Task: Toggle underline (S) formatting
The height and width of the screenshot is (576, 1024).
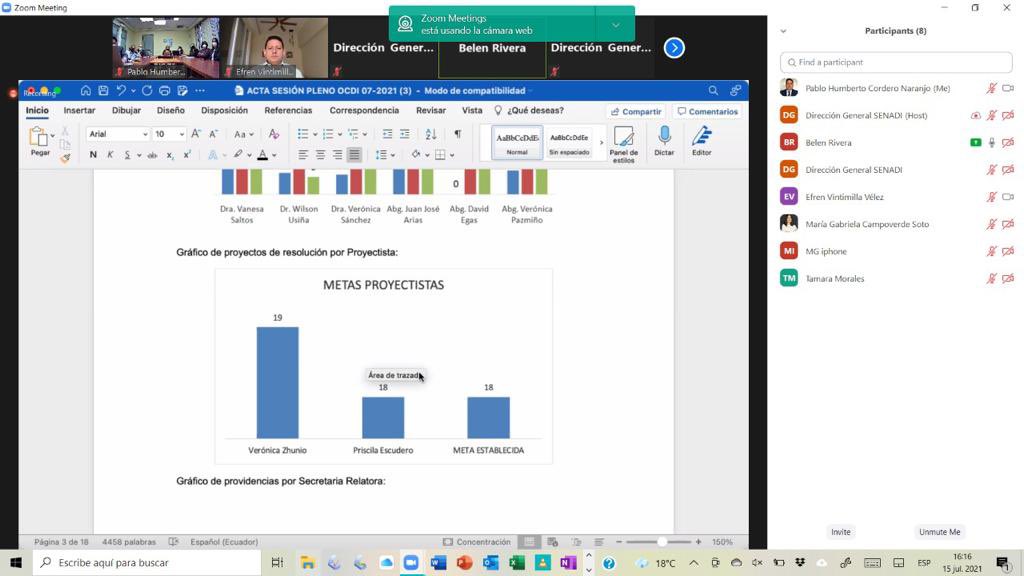Action: coord(127,155)
